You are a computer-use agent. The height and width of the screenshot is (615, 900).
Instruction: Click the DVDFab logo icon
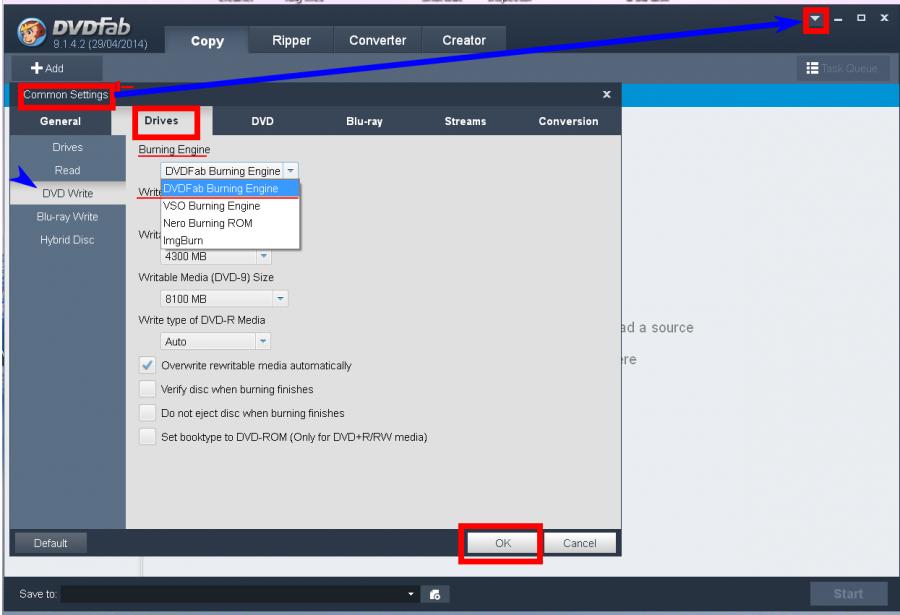click(x=32, y=32)
